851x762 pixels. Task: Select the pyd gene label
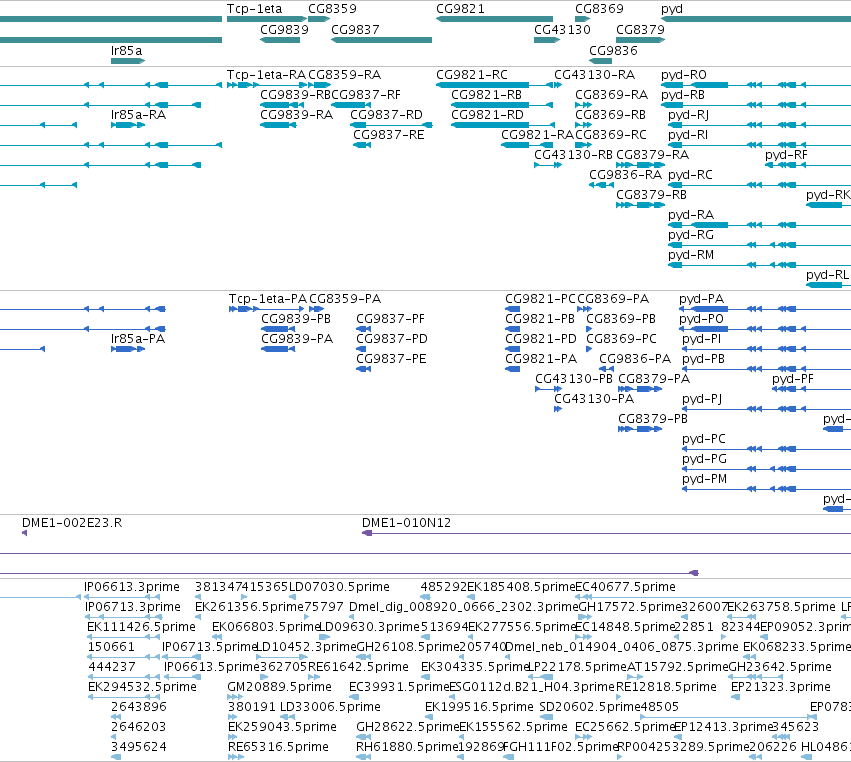click(672, 9)
